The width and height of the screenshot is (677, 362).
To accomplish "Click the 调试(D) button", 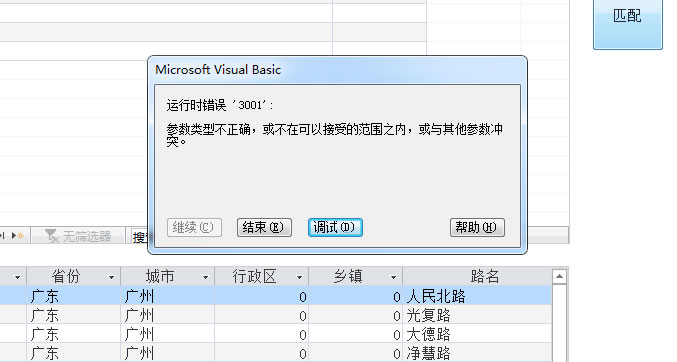I will (335, 227).
